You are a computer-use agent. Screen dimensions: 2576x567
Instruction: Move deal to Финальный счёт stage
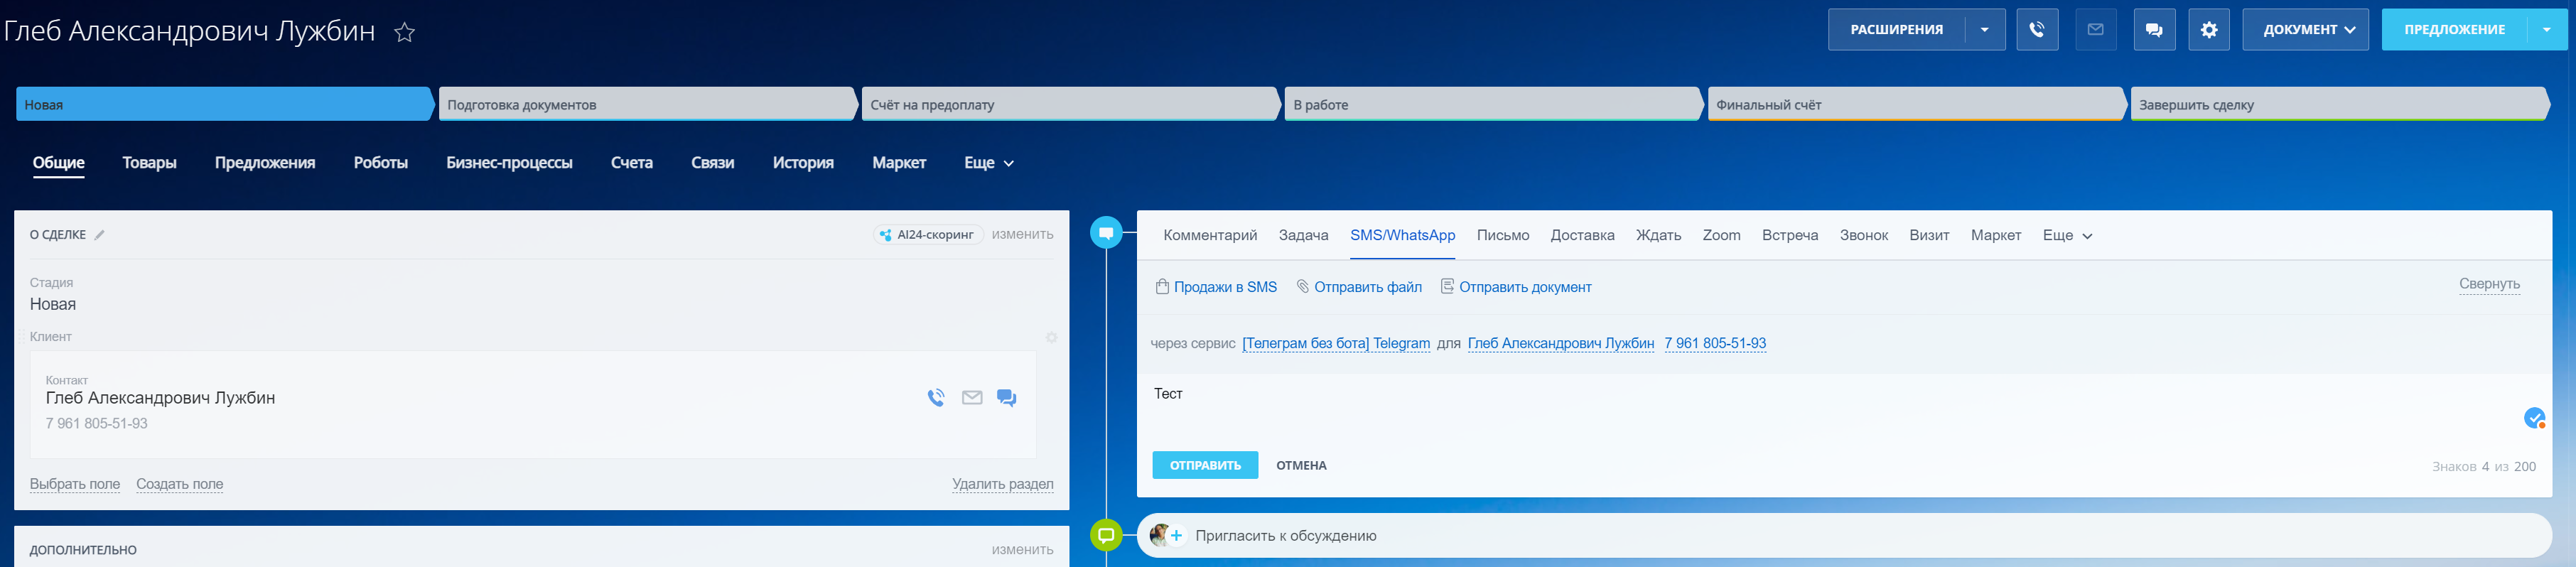click(x=1916, y=105)
